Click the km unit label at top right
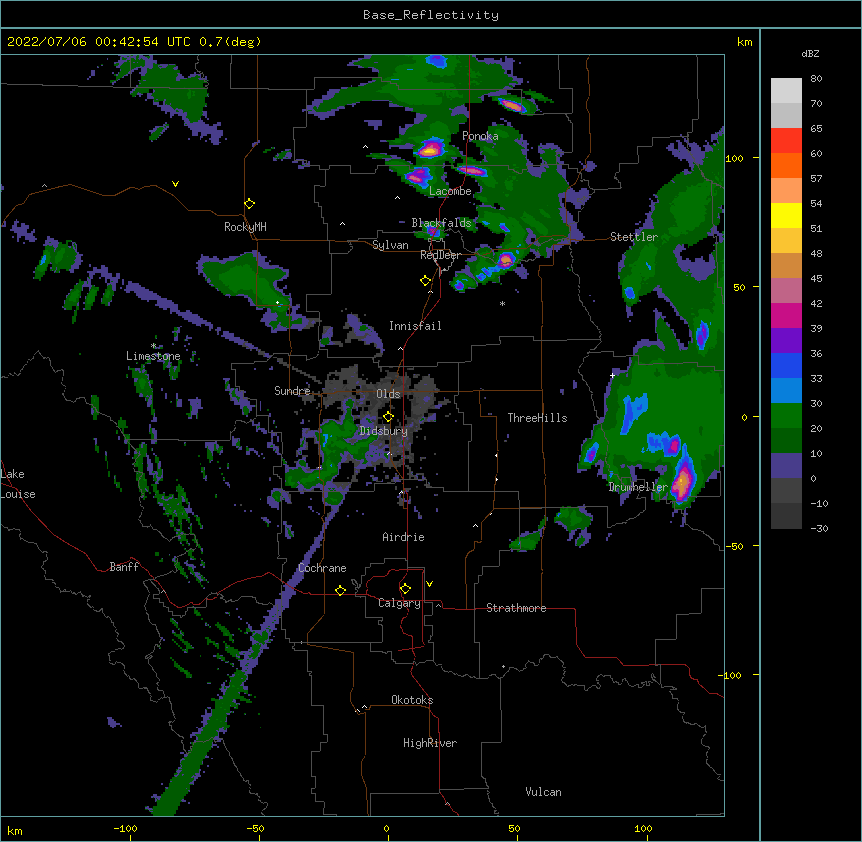Image resolution: width=862 pixels, height=842 pixels. 744,42
